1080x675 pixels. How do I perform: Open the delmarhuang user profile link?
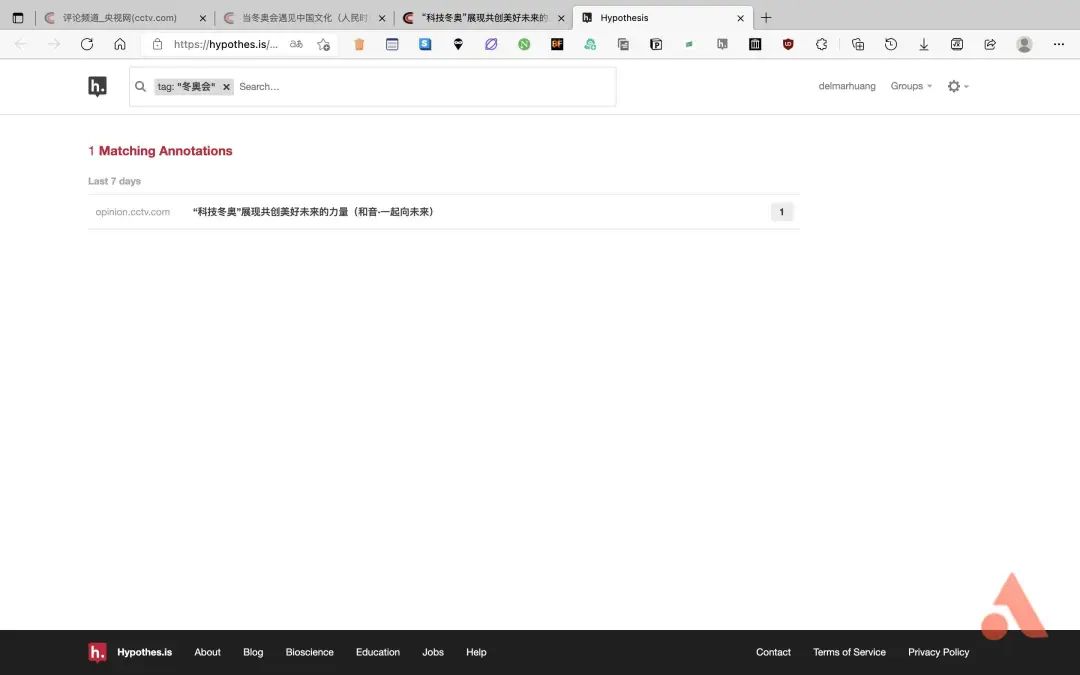click(x=847, y=86)
